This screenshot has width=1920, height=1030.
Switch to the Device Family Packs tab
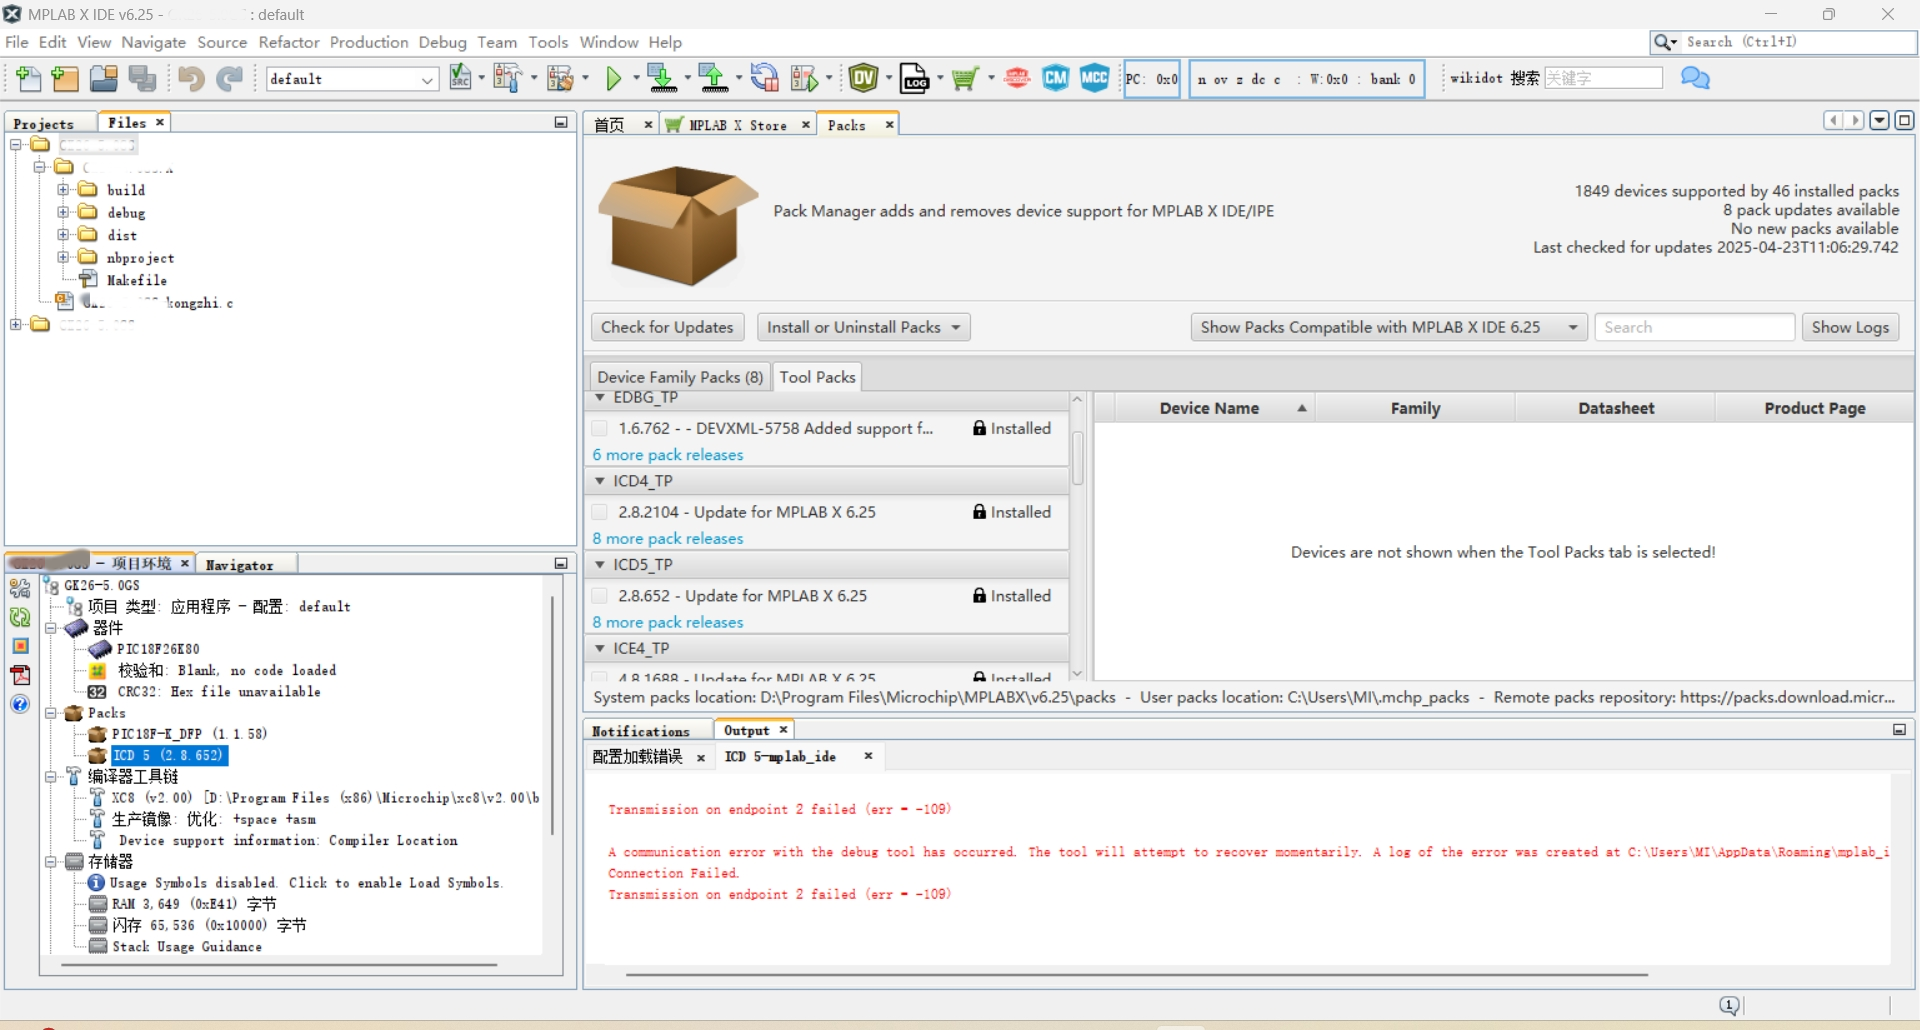pos(678,376)
